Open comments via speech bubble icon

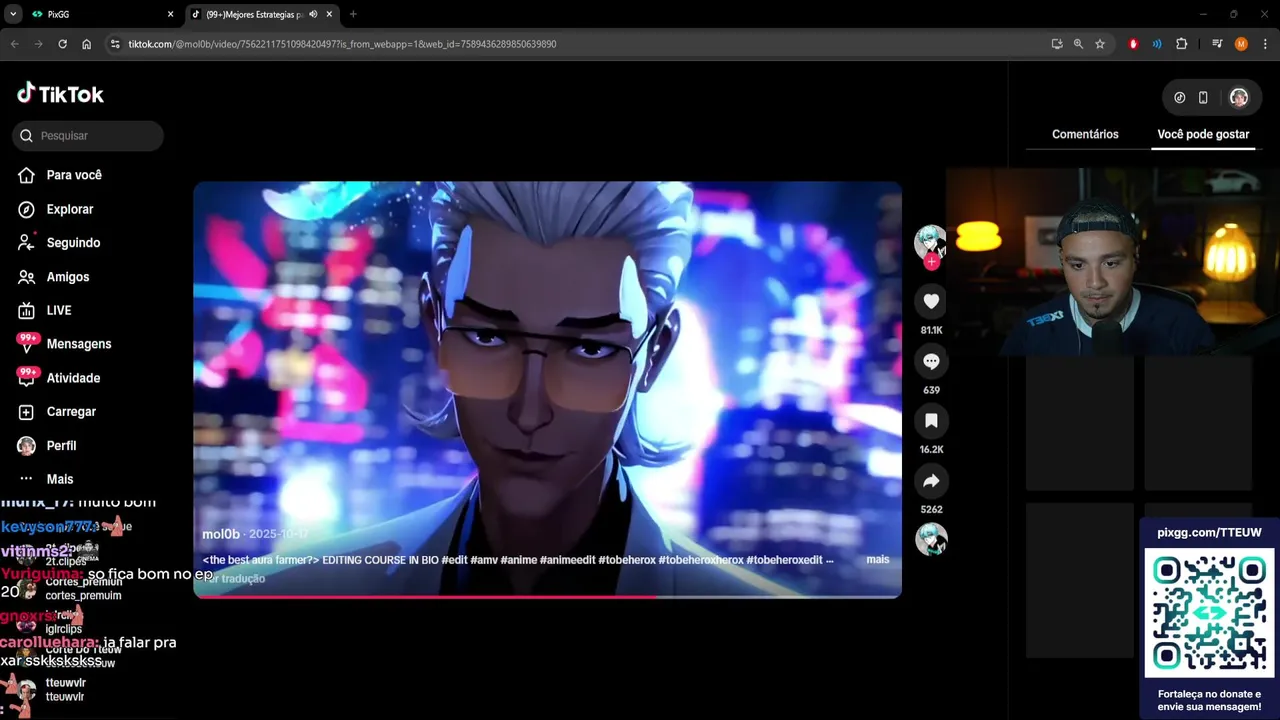[931, 361]
